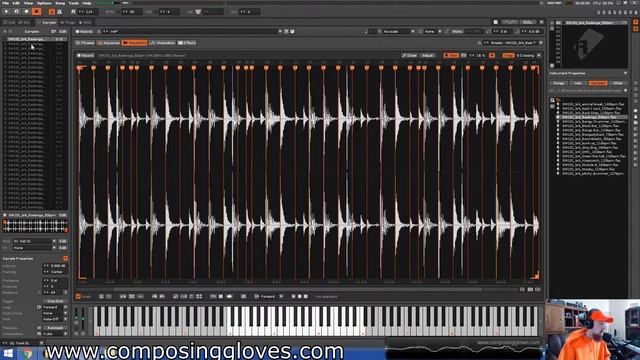Open the Windows Start menu

(x=8, y=353)
